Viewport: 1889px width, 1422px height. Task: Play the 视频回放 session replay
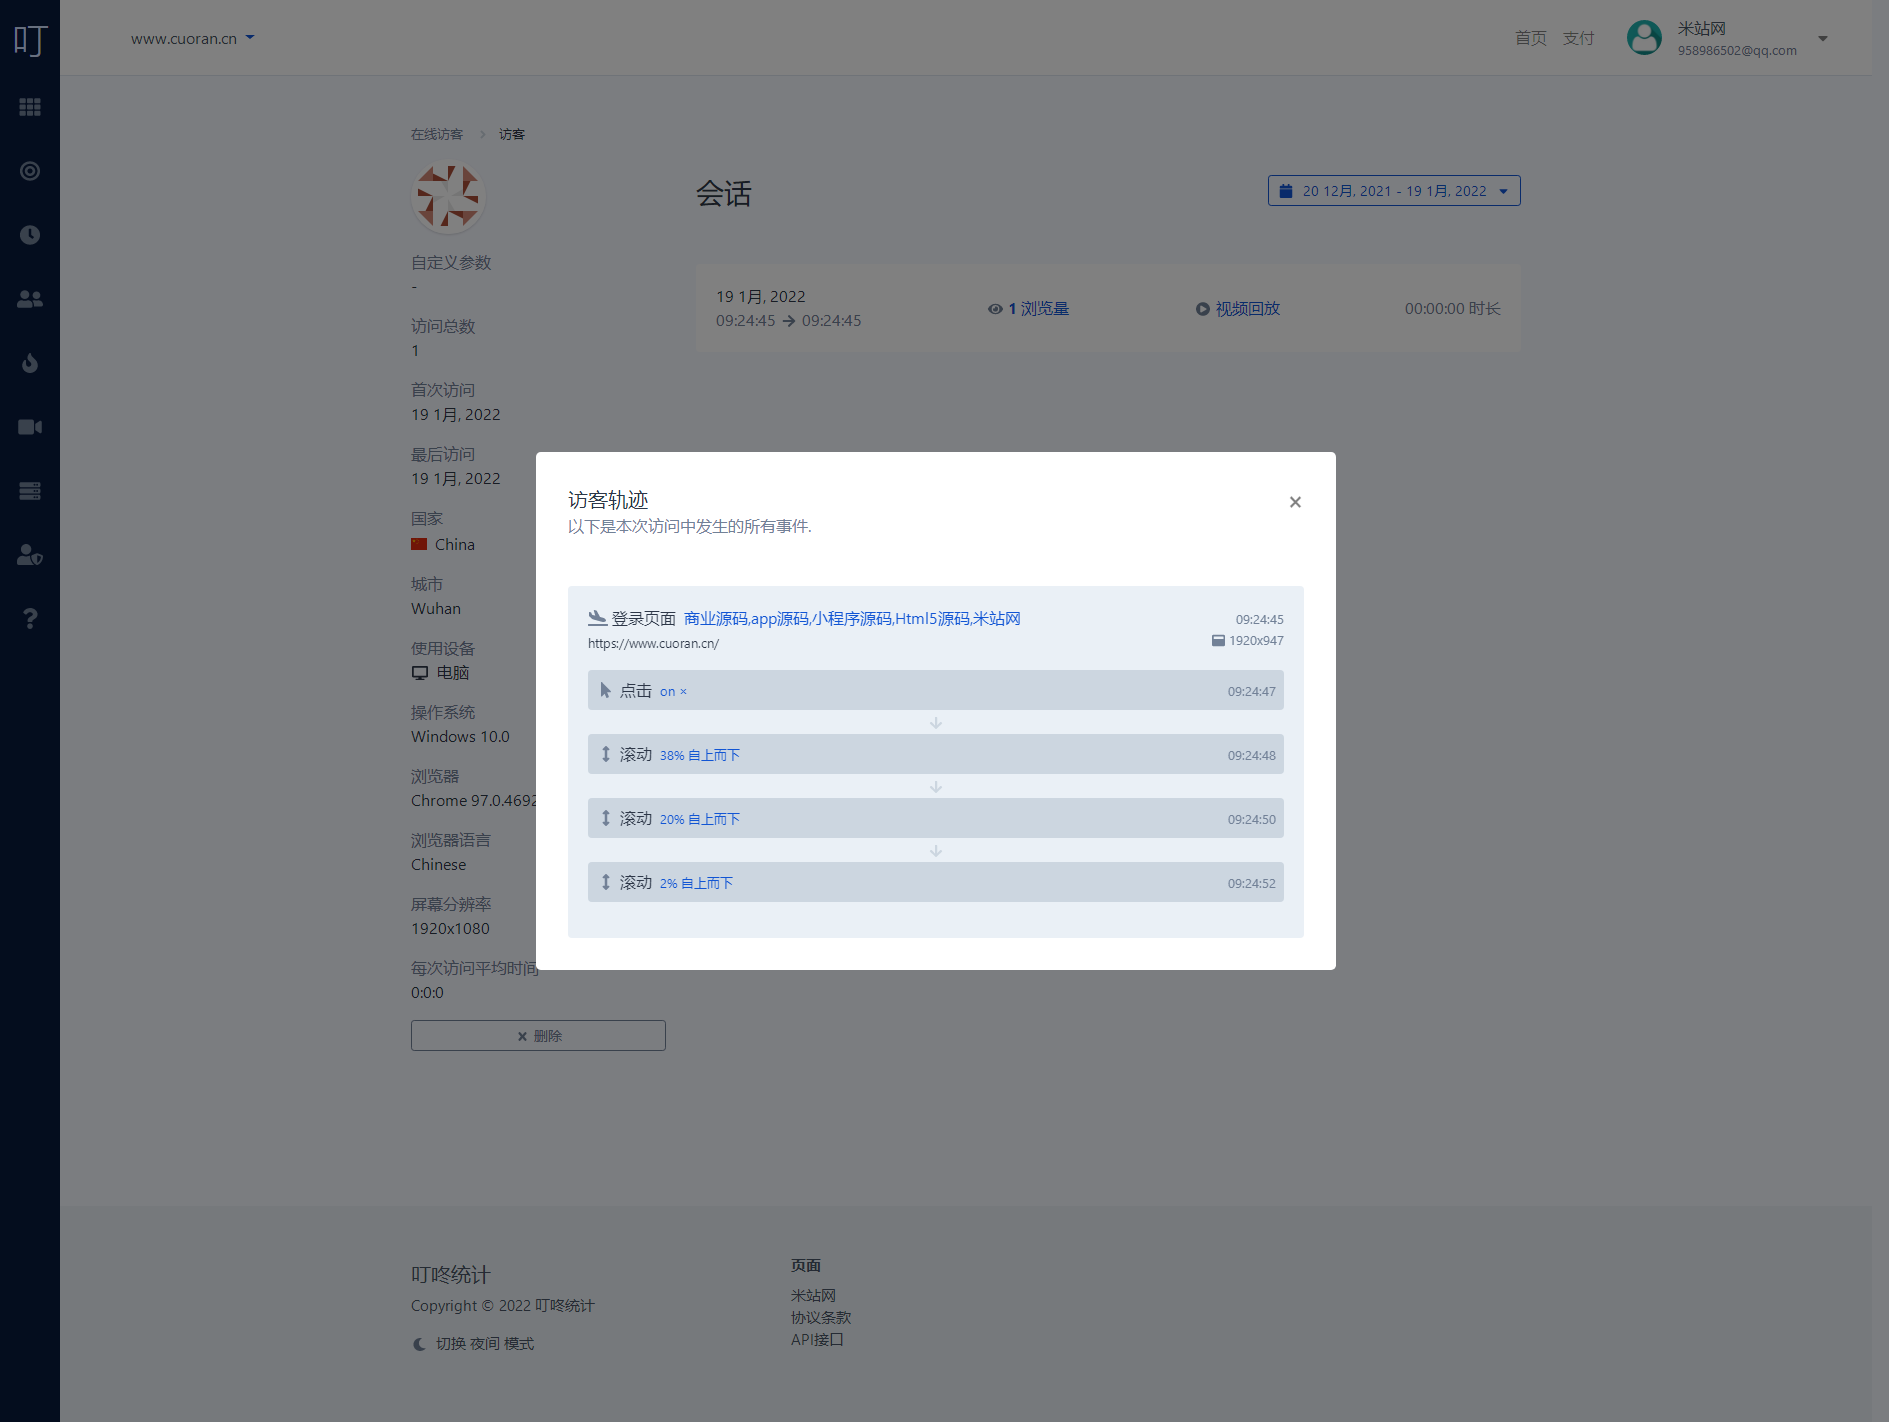(x=1238, y=309)
